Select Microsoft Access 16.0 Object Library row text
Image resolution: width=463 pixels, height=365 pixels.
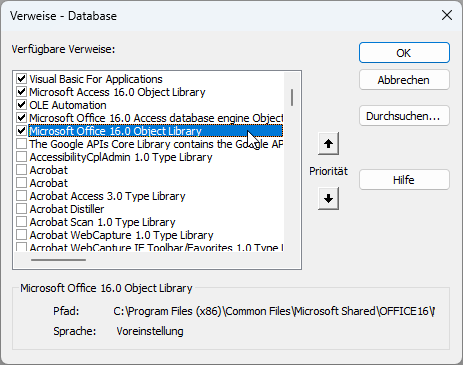click(x=117, y=92)
